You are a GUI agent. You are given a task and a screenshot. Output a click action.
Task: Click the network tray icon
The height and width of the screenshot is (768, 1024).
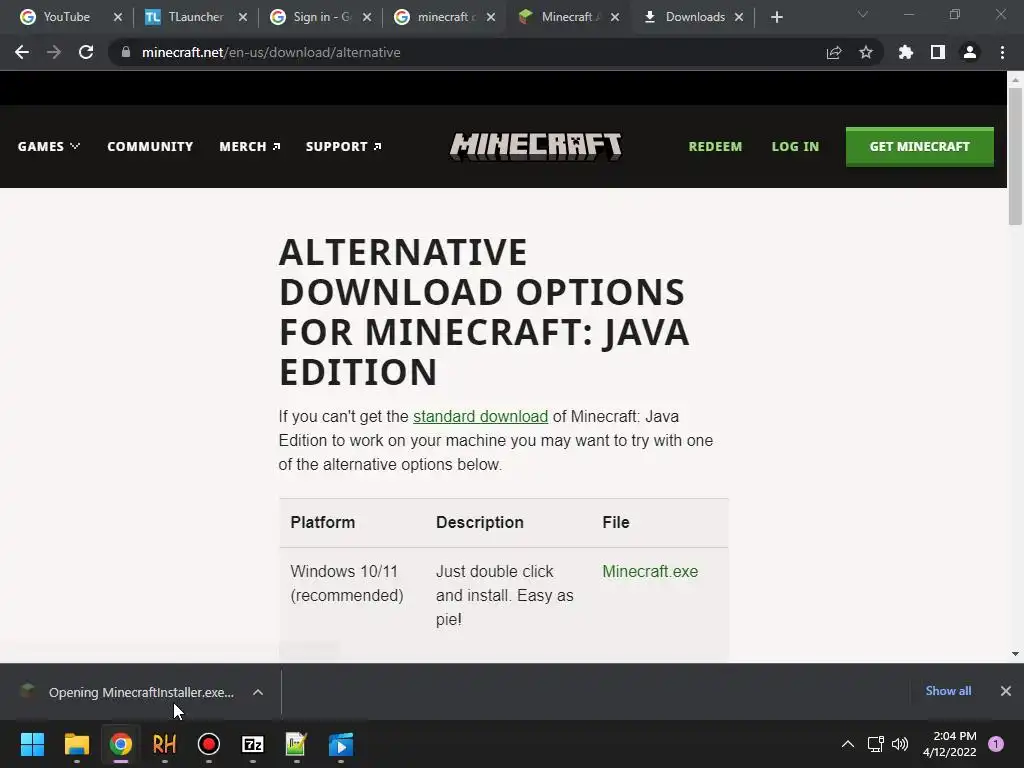875,744
